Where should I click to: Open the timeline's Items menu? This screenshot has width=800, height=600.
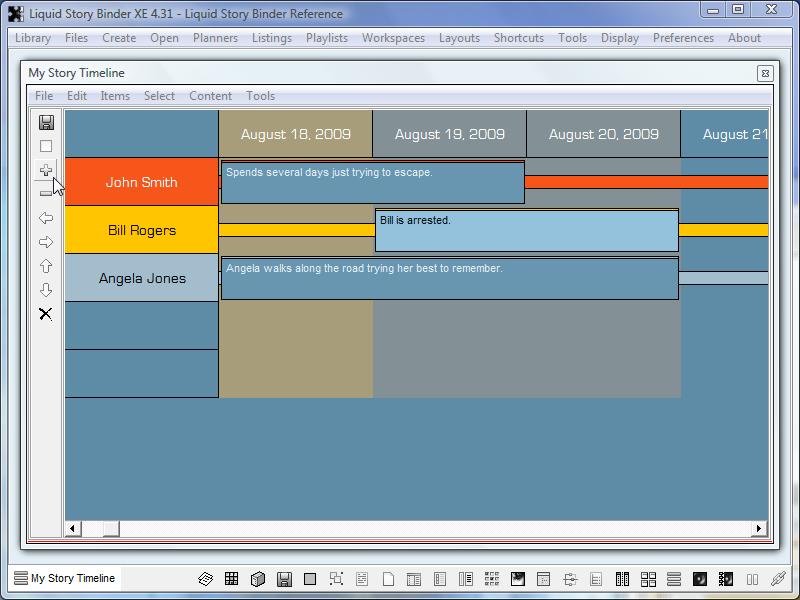point(115,96)
